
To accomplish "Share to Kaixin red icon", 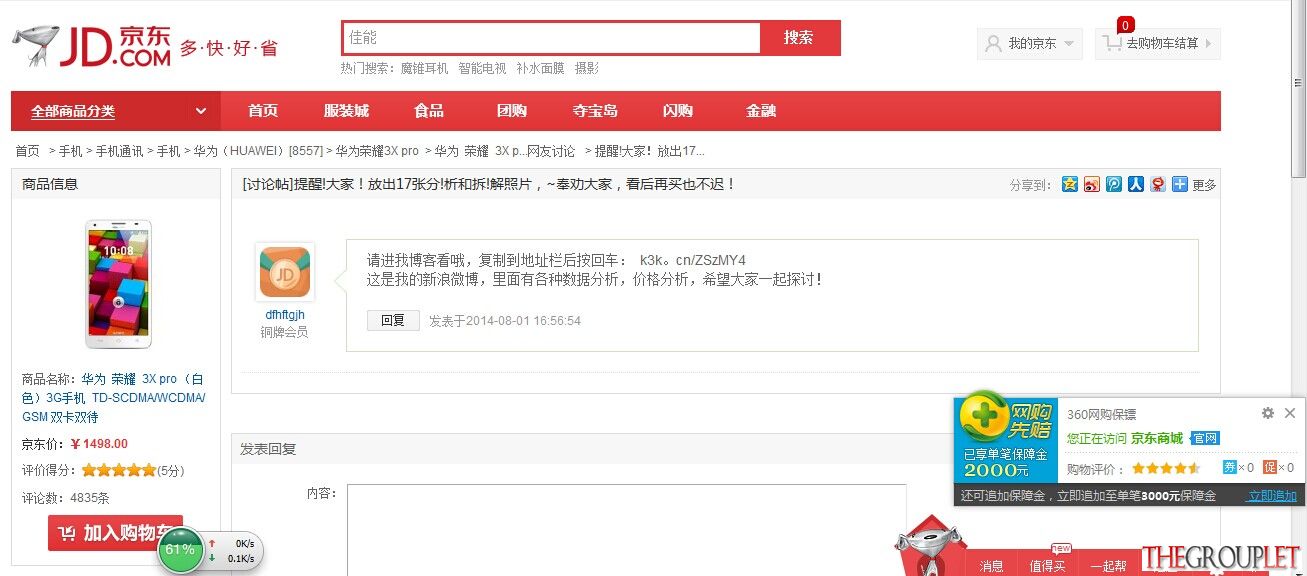I will coord(1158,184).
